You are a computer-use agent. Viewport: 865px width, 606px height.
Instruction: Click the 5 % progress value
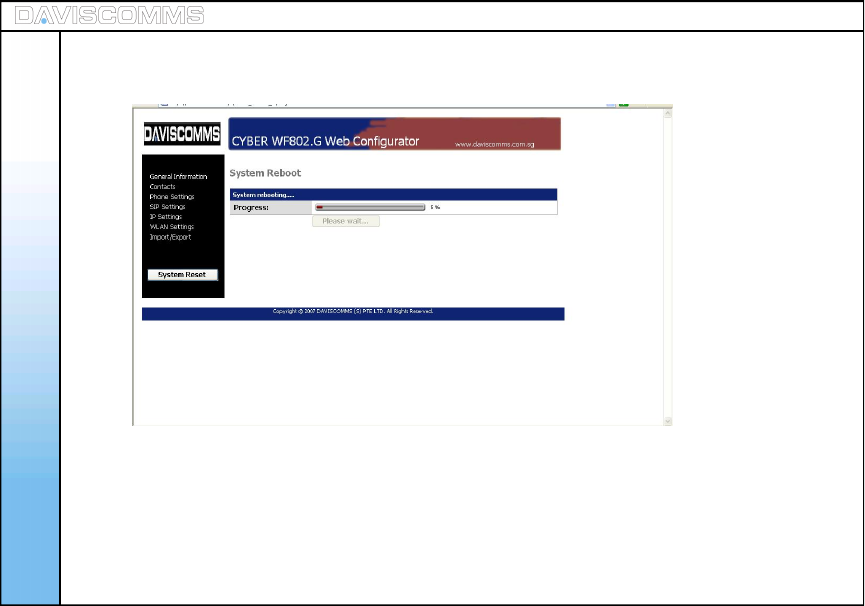[x=435, y=207]
